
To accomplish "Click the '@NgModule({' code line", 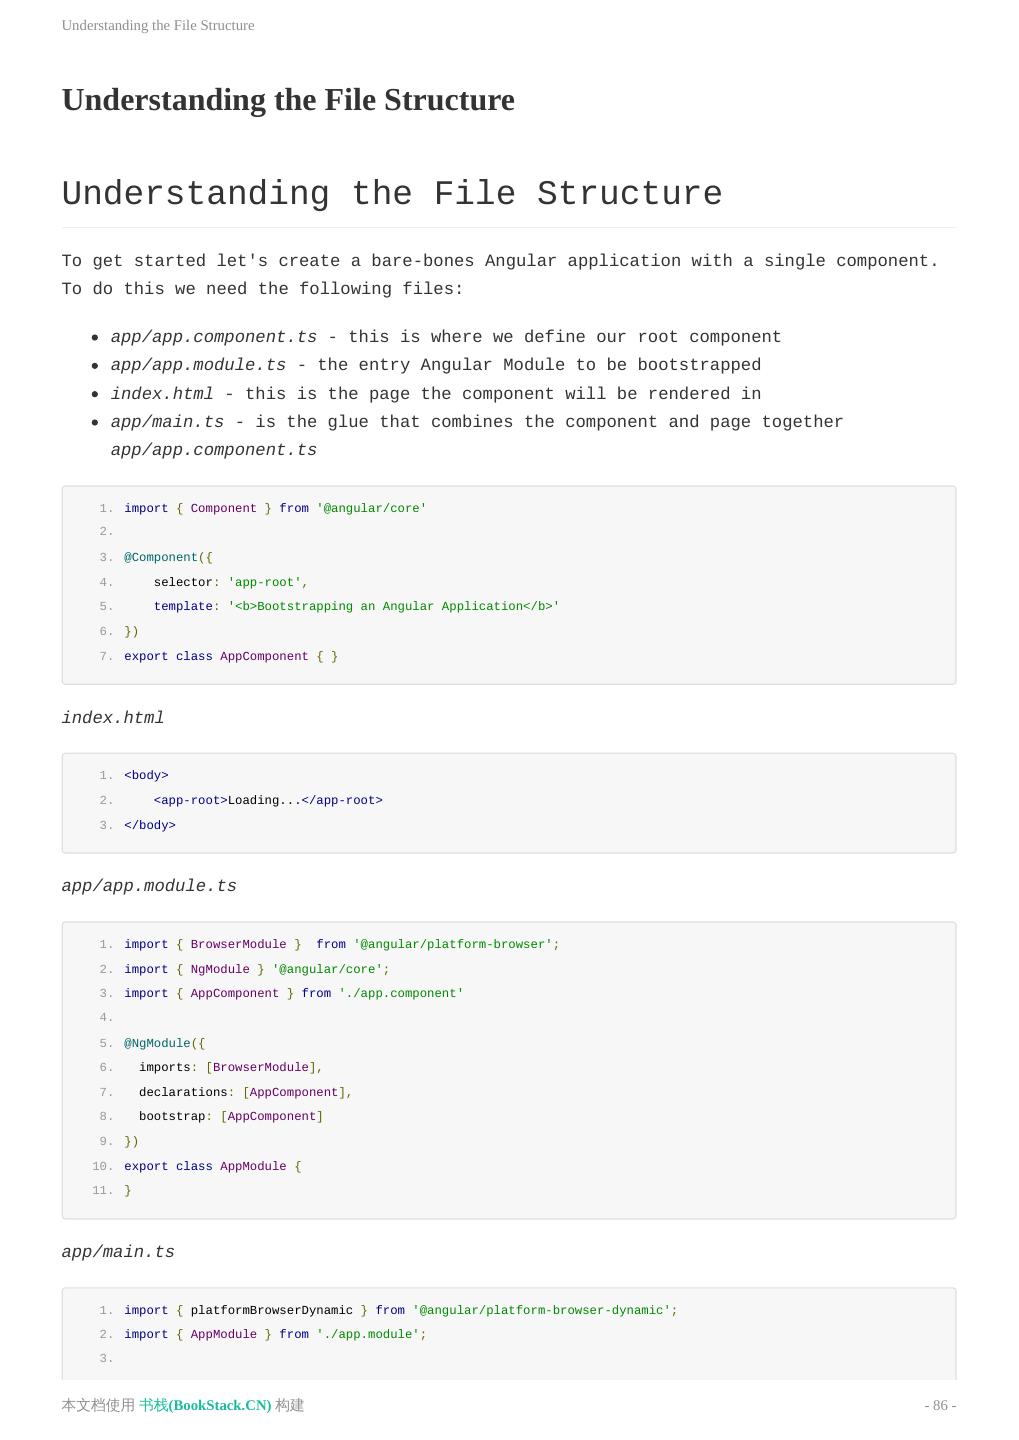I will point(164,1043).
